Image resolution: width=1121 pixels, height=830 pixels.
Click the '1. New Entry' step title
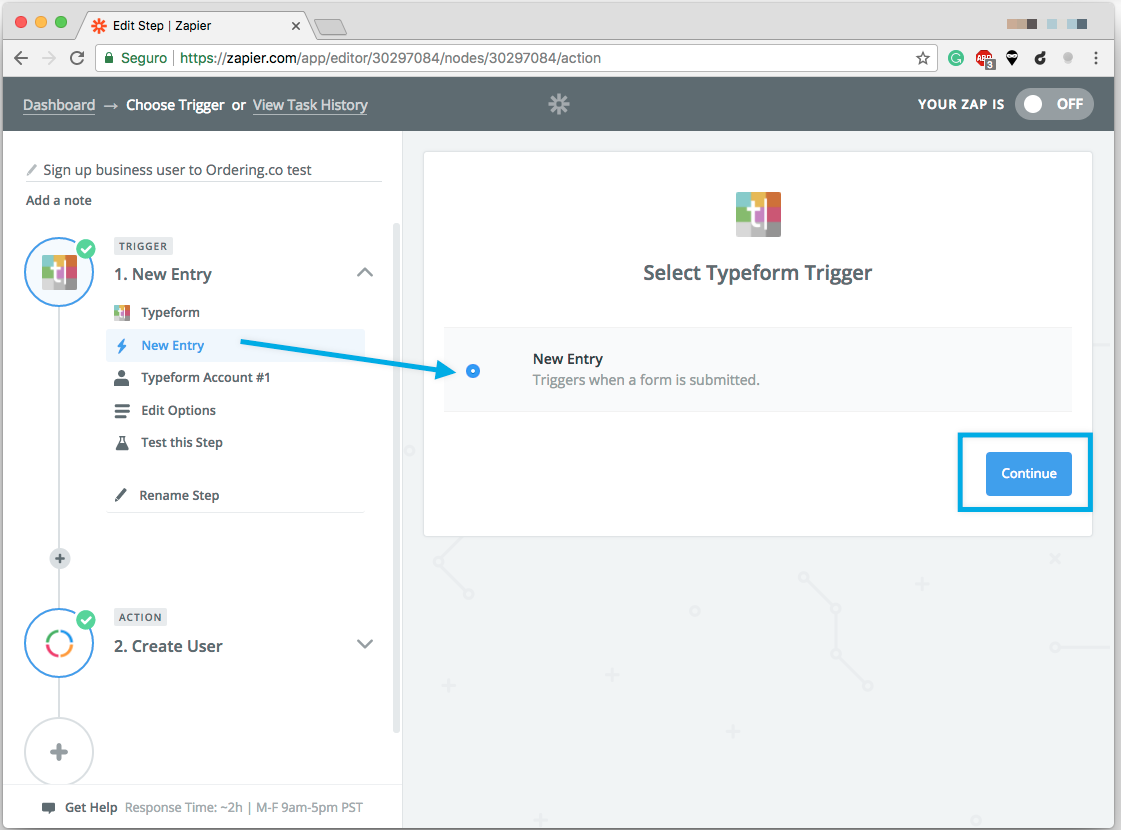(163, 275)
